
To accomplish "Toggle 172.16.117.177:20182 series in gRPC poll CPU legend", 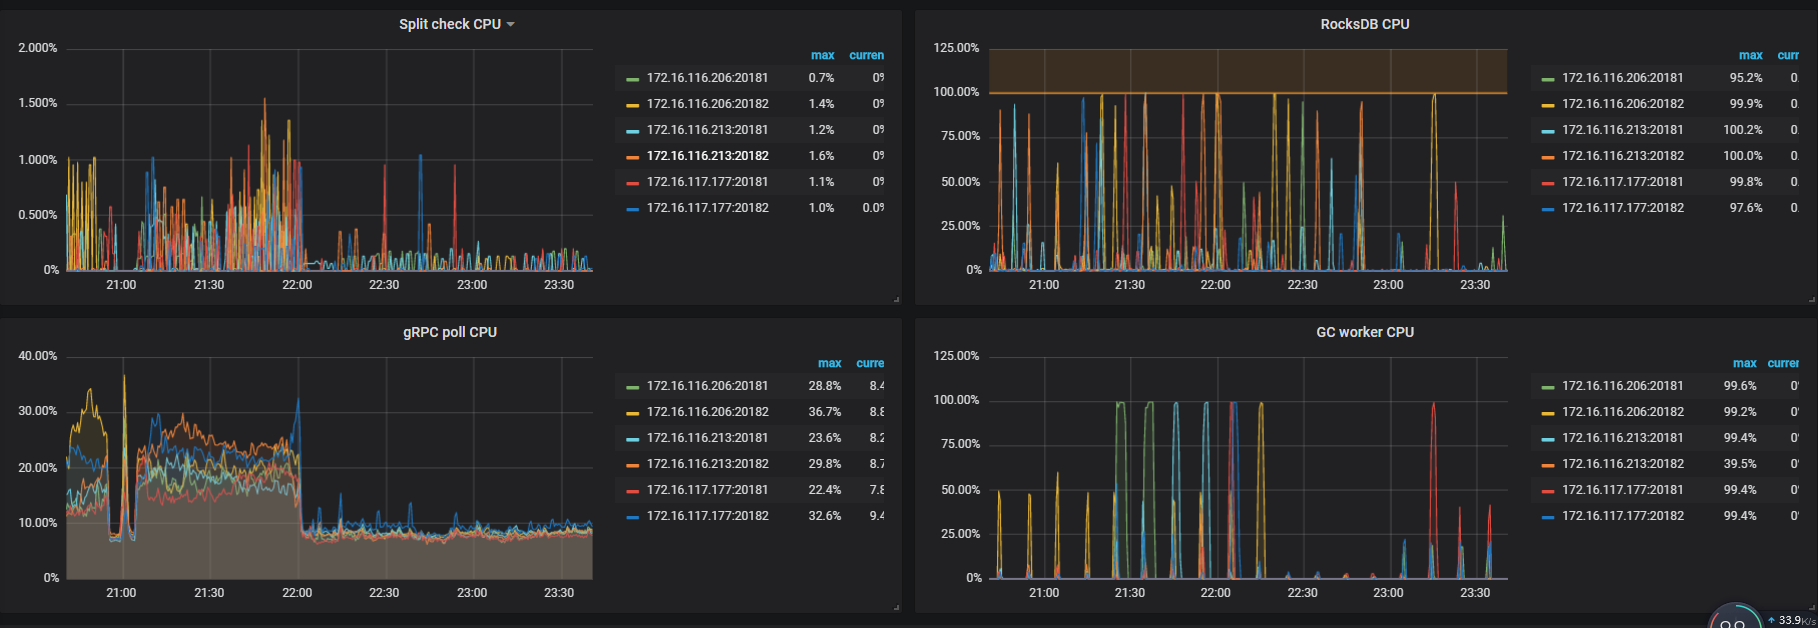I will coord(707,516).
